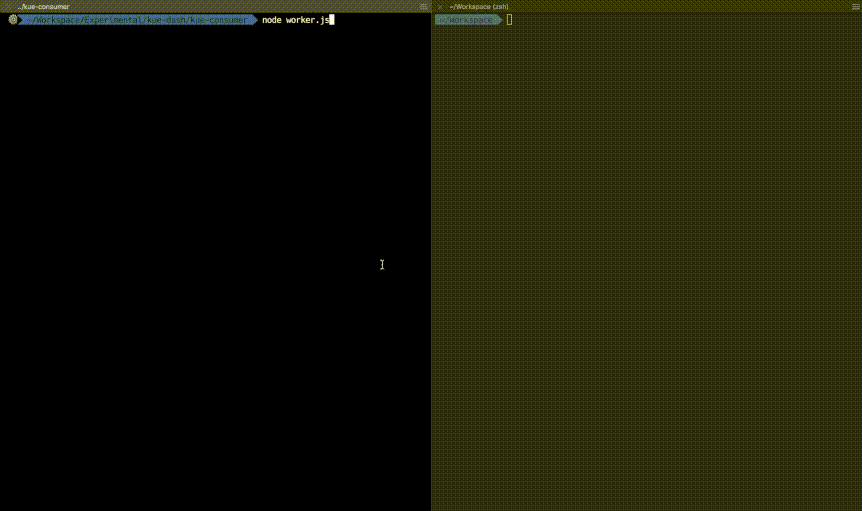Close the ~/Workspace (zsh) pane
This screenshot has width=862, height=511.
pyautogui.click(x=440, y=7)
